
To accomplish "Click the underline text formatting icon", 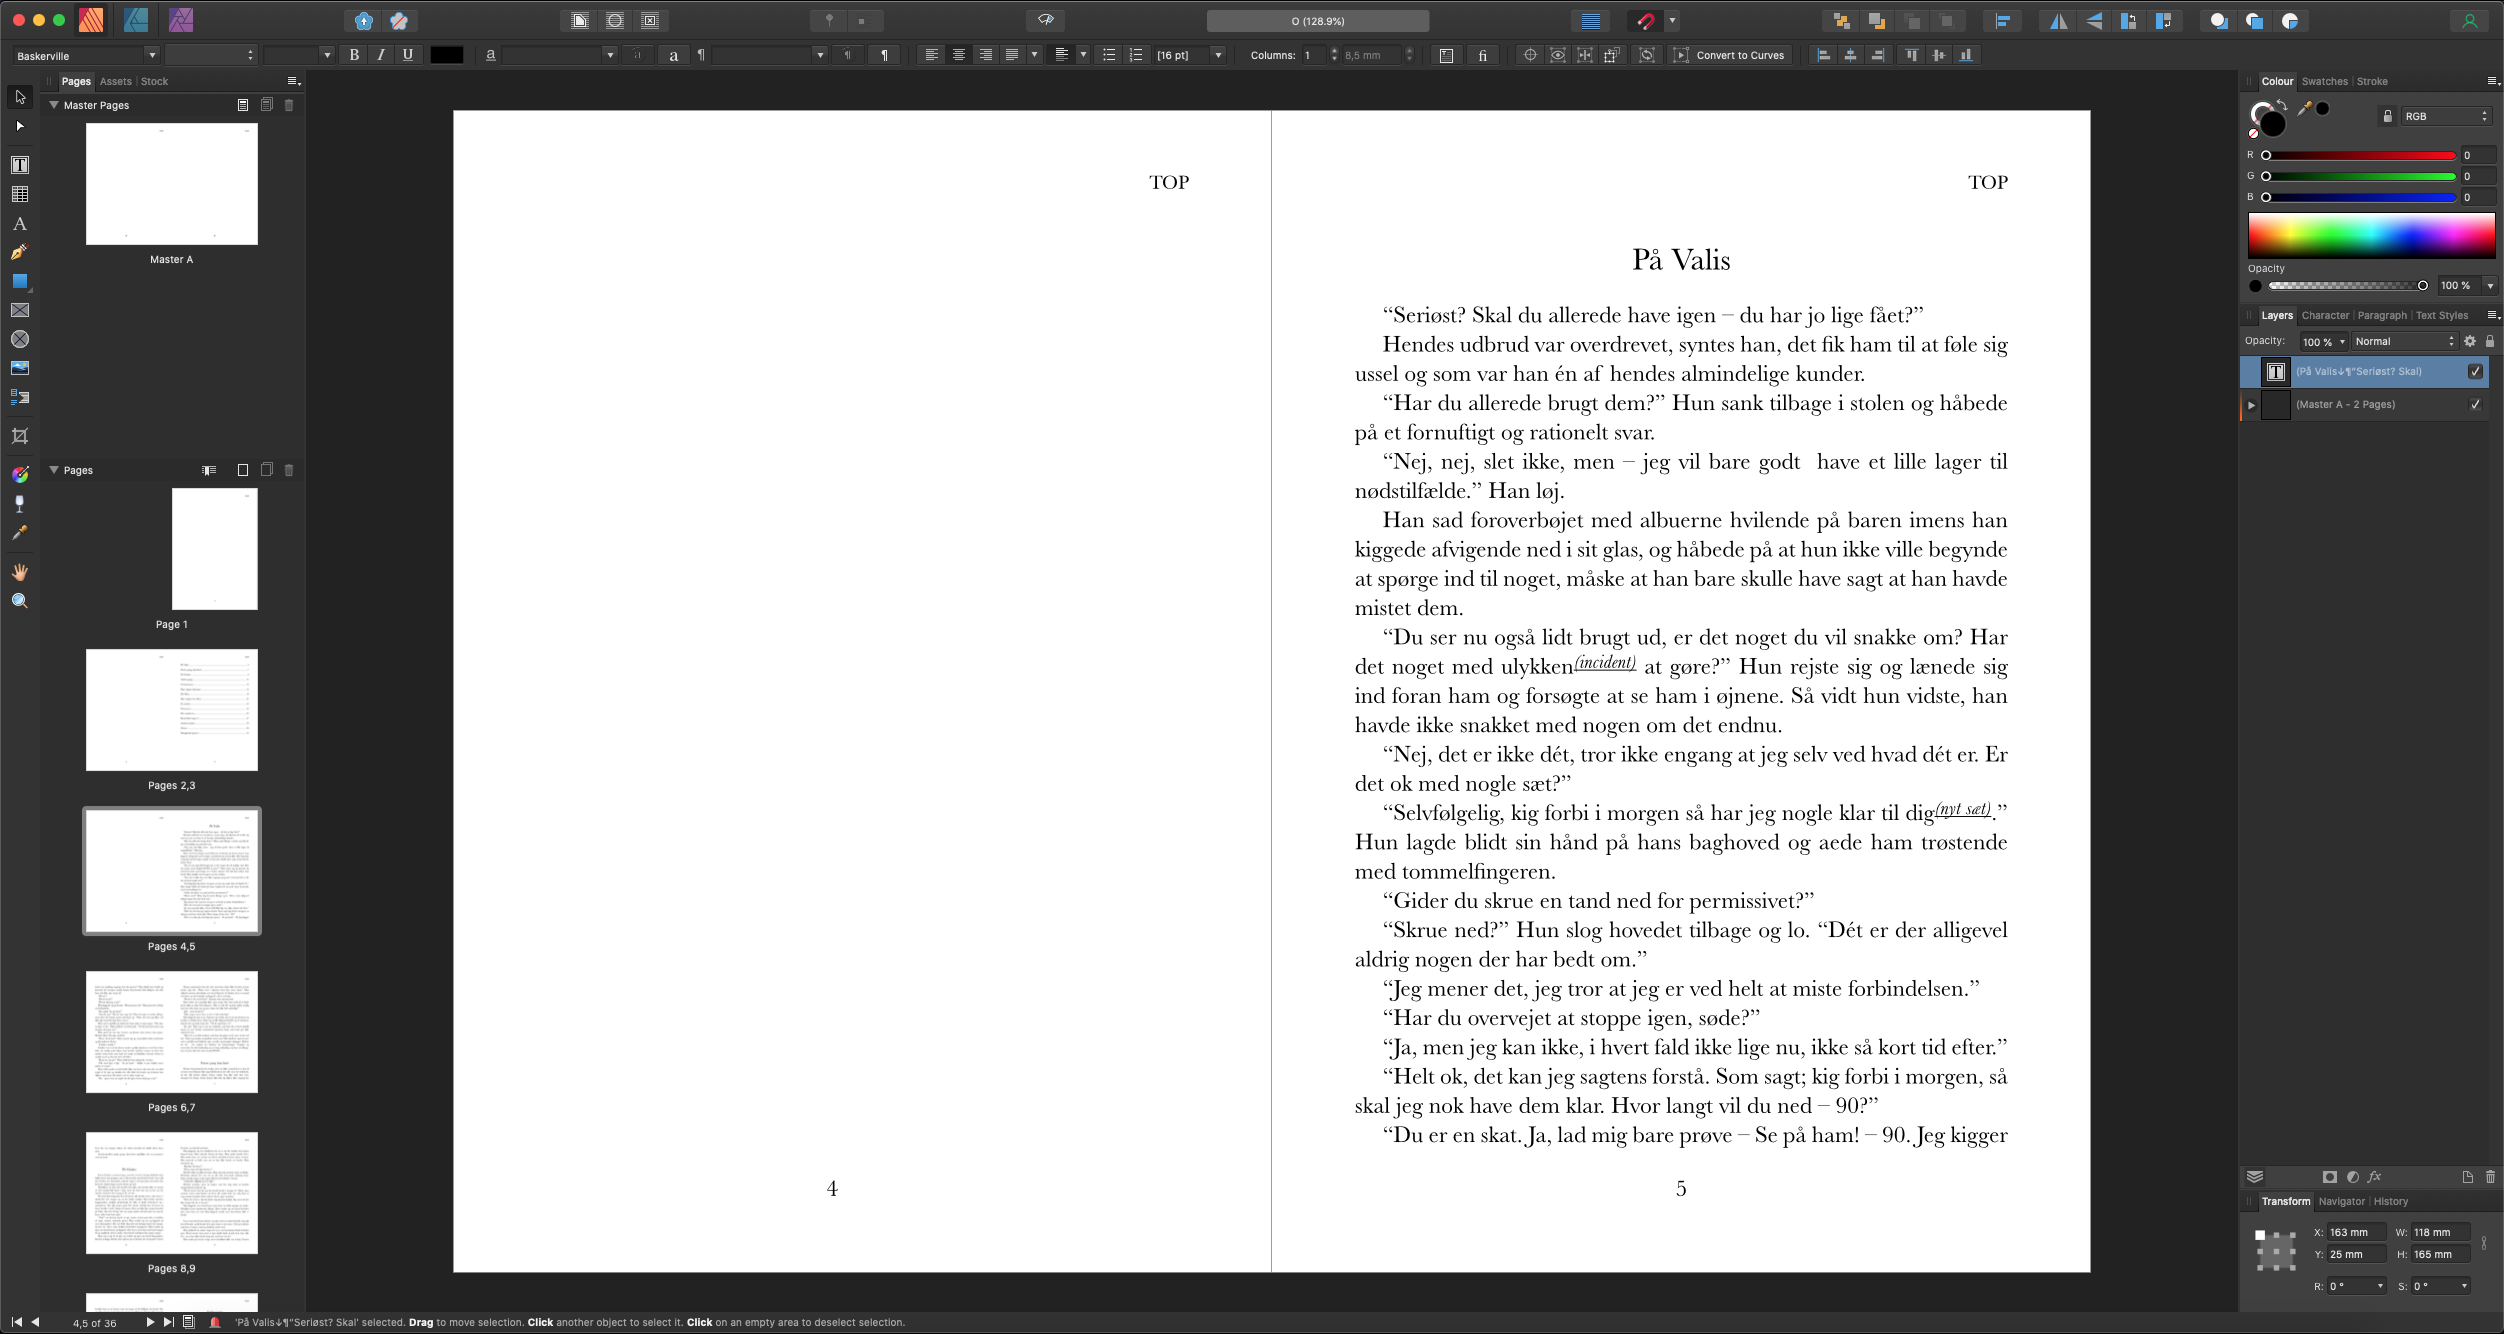I will click(x=407, y=55).
